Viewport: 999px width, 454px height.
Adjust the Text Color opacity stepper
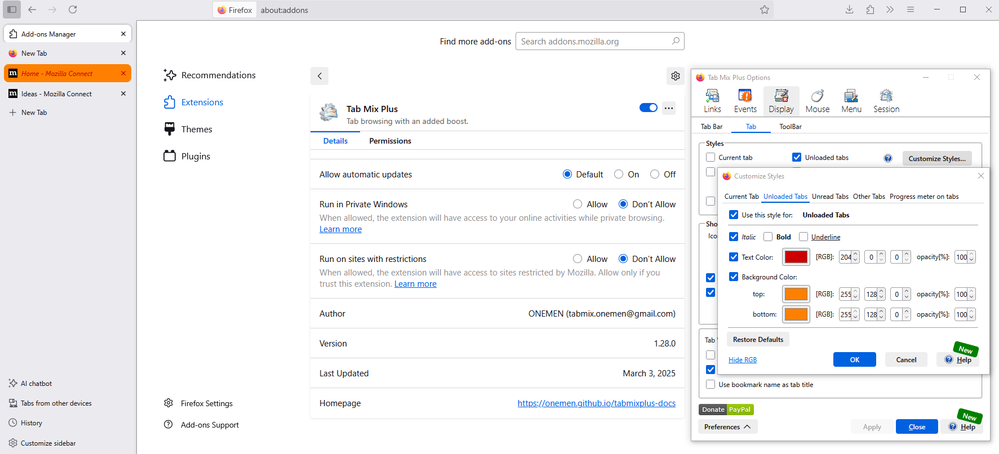tap(971, 257)
